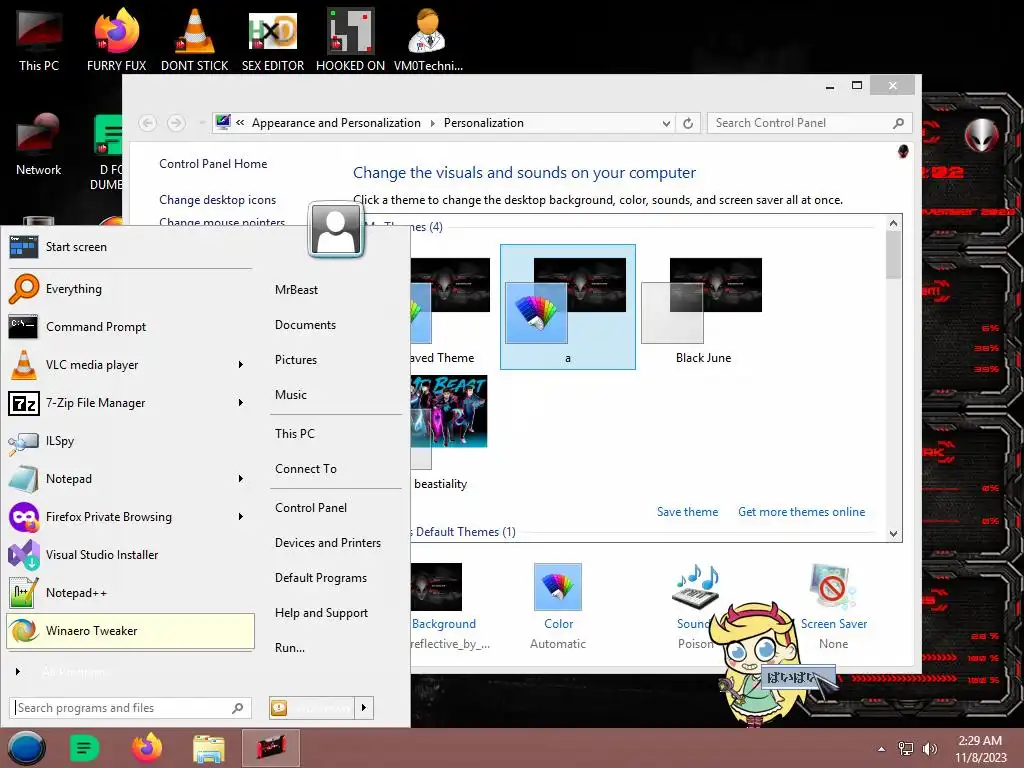1024x768 pixels.
Task: Click Search programs and files box
Action: 130,708
